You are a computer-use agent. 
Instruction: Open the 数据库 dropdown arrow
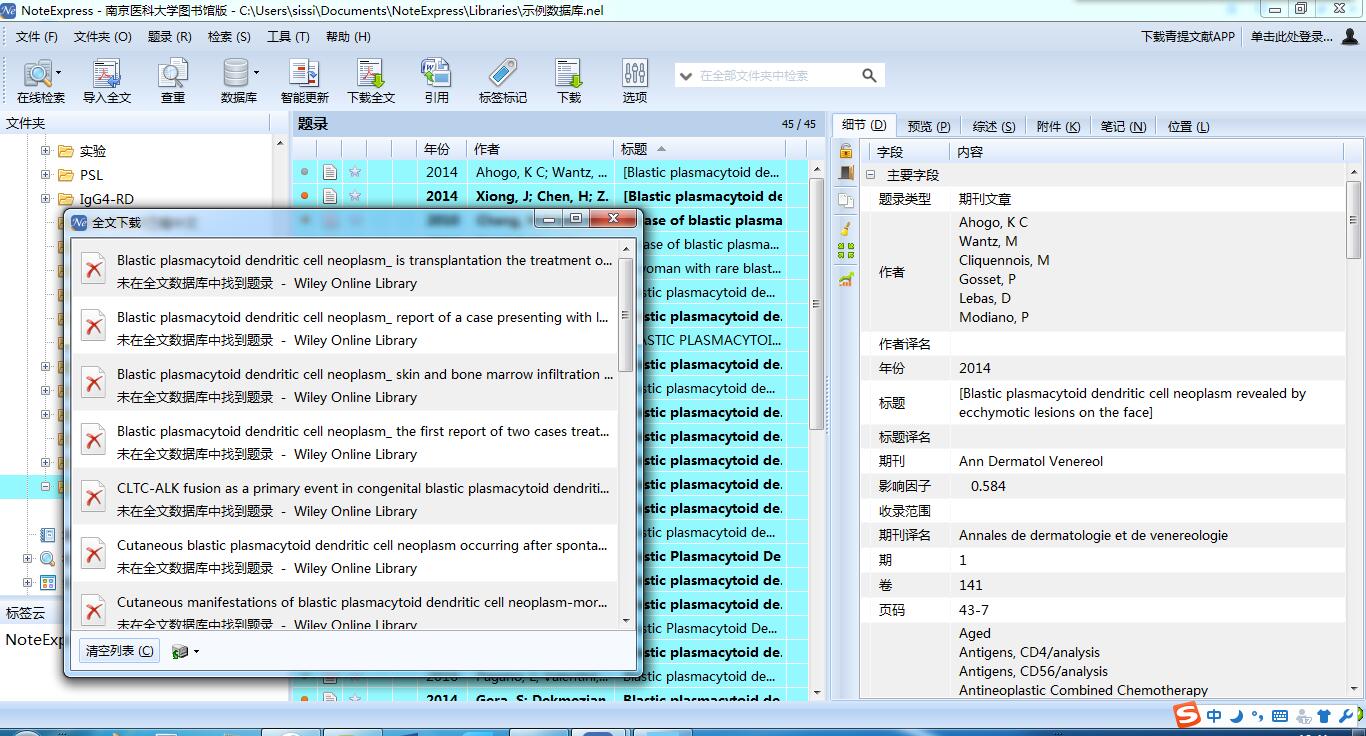(x=256, y=72)
